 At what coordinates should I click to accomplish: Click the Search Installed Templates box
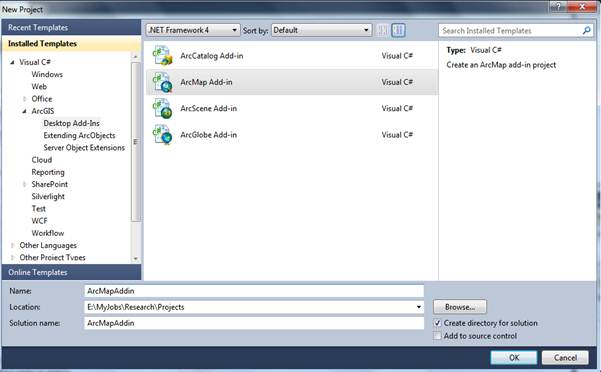click(516, 30)
